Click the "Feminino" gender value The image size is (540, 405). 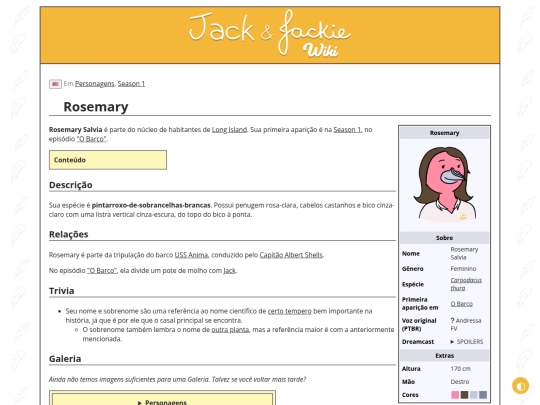pos(463,269)
